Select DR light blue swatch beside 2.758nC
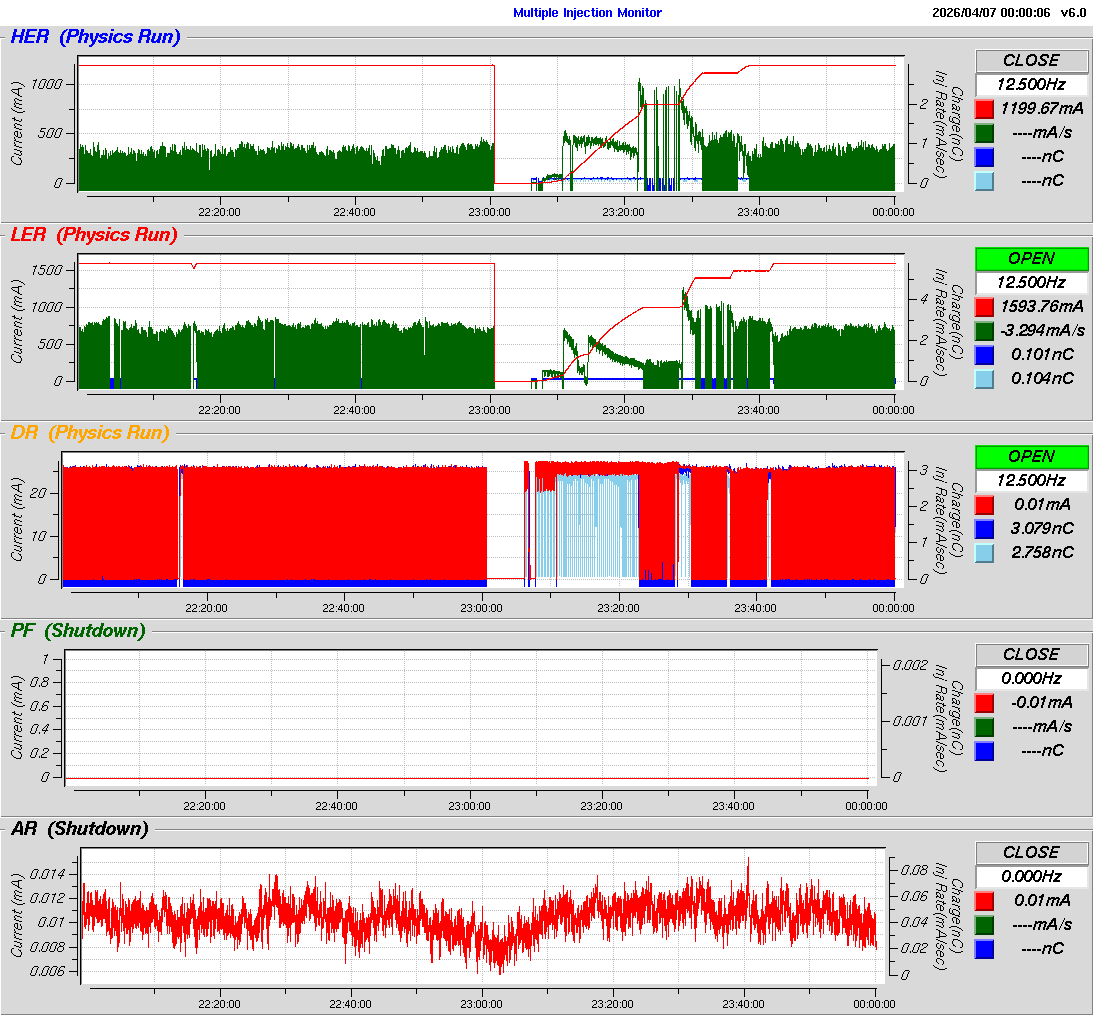This screenshot has width=1093, height=1015. coord(984,553)
